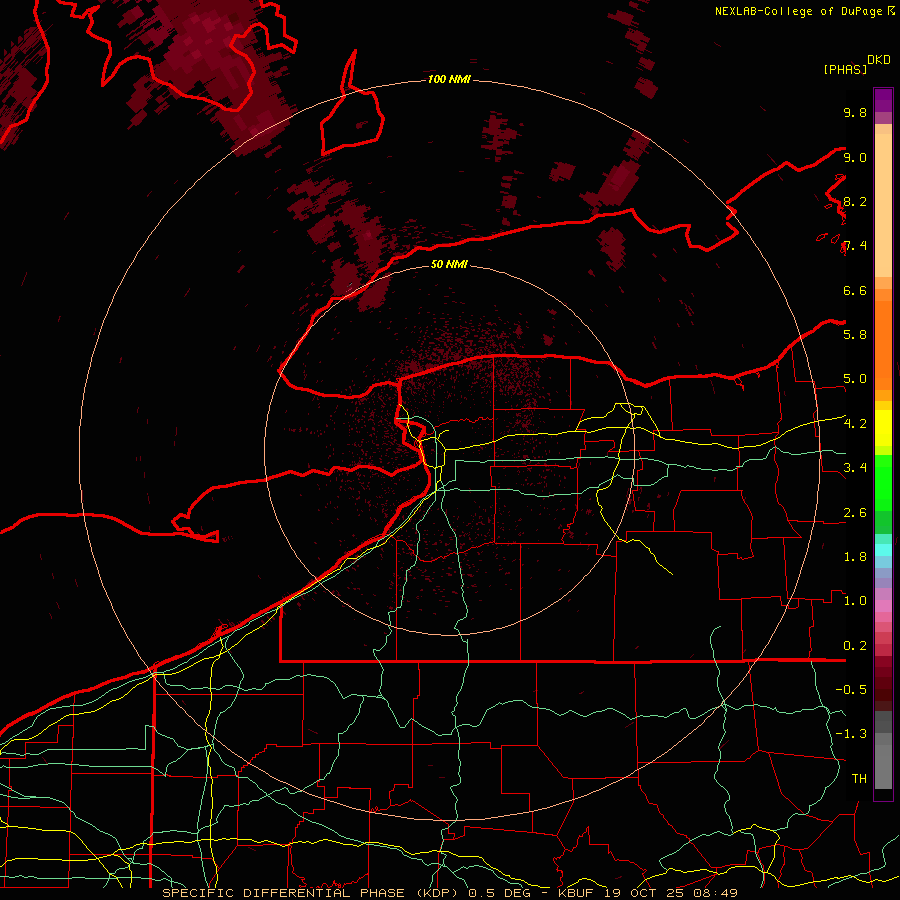The height and width of the screenshot is (900, 900).
Task: Click the 9.8 value on the scale
Action: [x=854, y=113]
